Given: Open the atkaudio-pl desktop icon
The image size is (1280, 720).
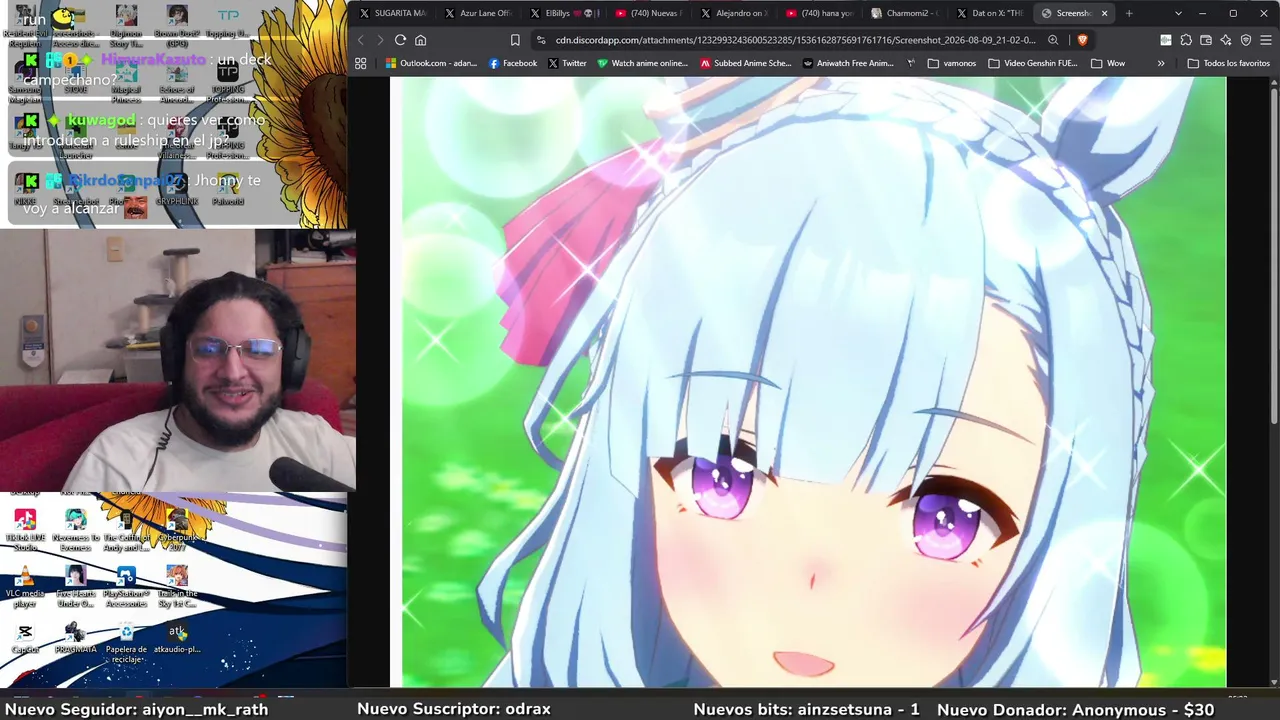Looking at the screenshot, I should click(x=177, y=638).
